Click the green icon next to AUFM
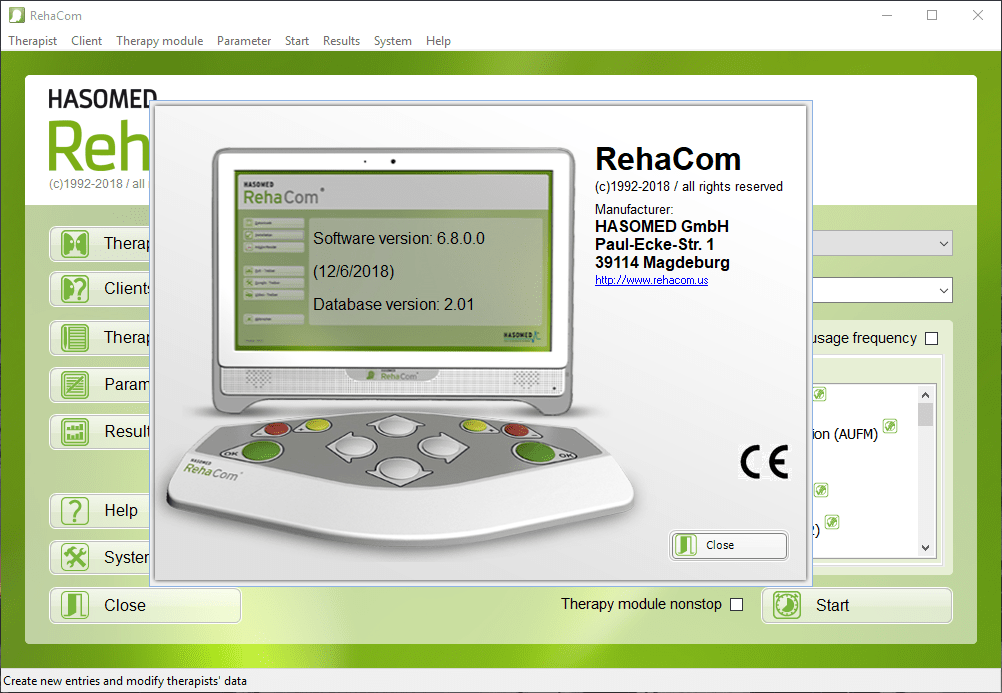The image size is (1002, 693). [x=890, y=427]
